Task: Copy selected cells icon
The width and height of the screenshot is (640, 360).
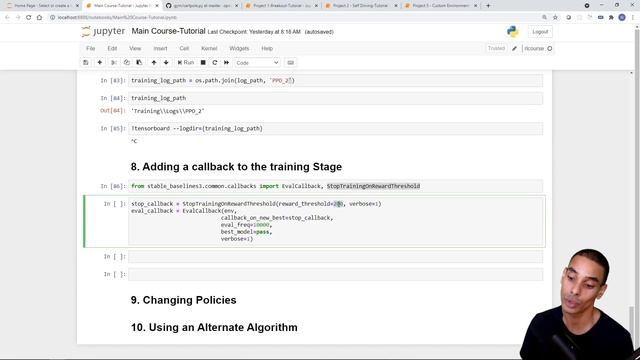Action: click(x=127, y=62)
